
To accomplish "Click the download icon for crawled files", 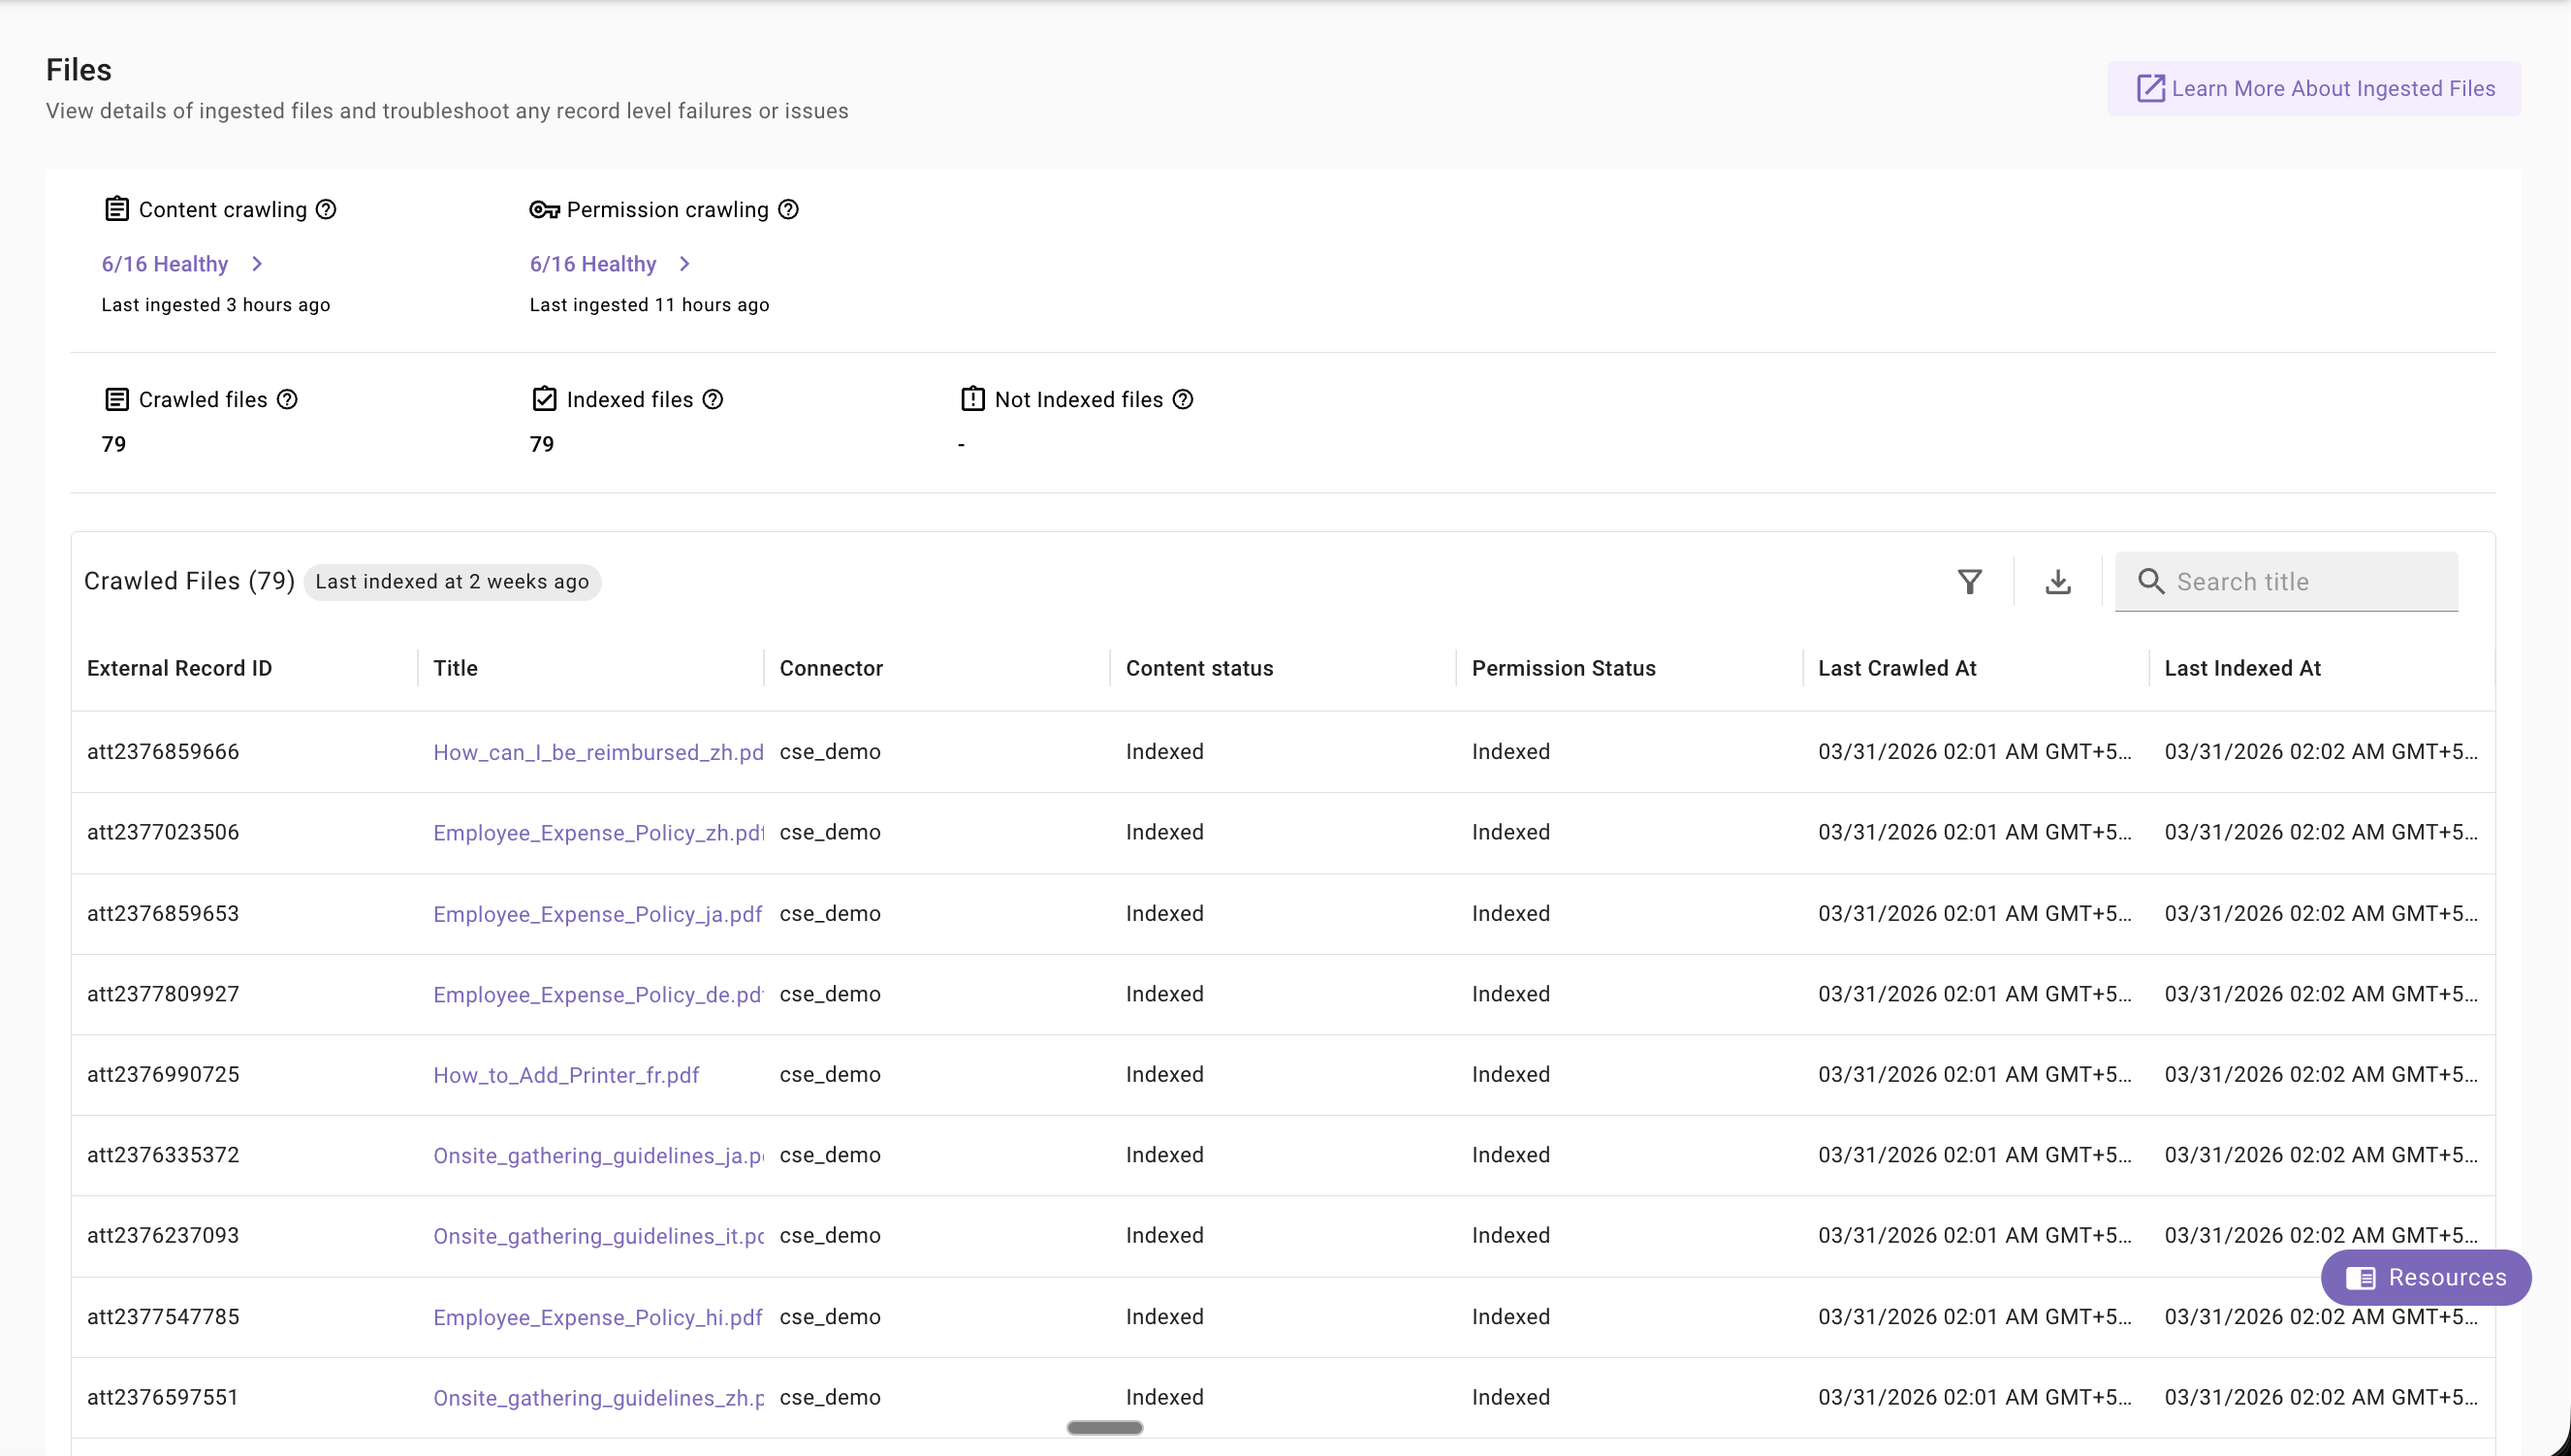I will (x=2057, y=582).
